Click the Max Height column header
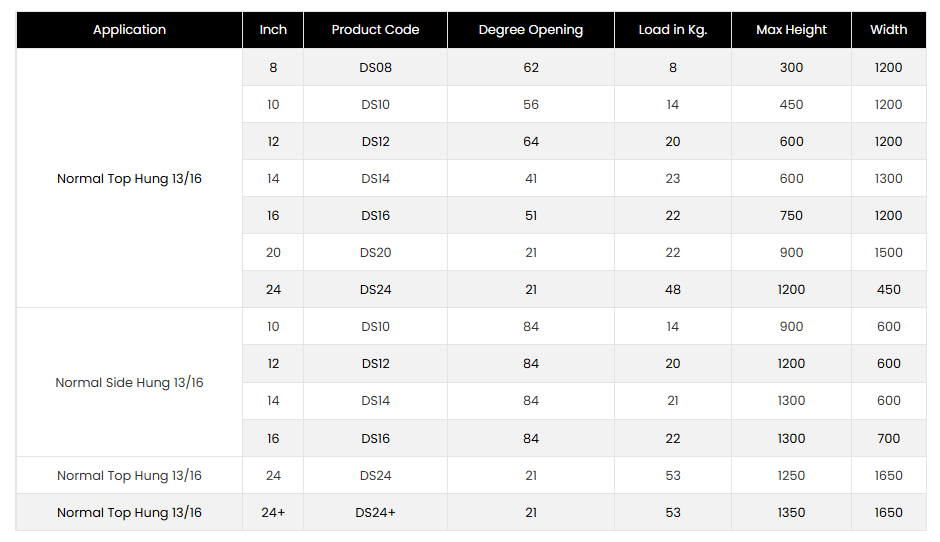 (x=791, y=30)
